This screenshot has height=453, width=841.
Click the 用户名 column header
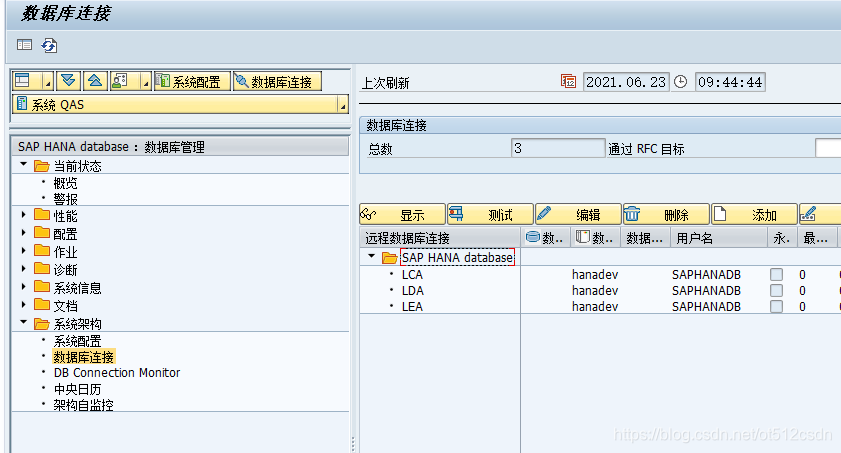point(719,238)
